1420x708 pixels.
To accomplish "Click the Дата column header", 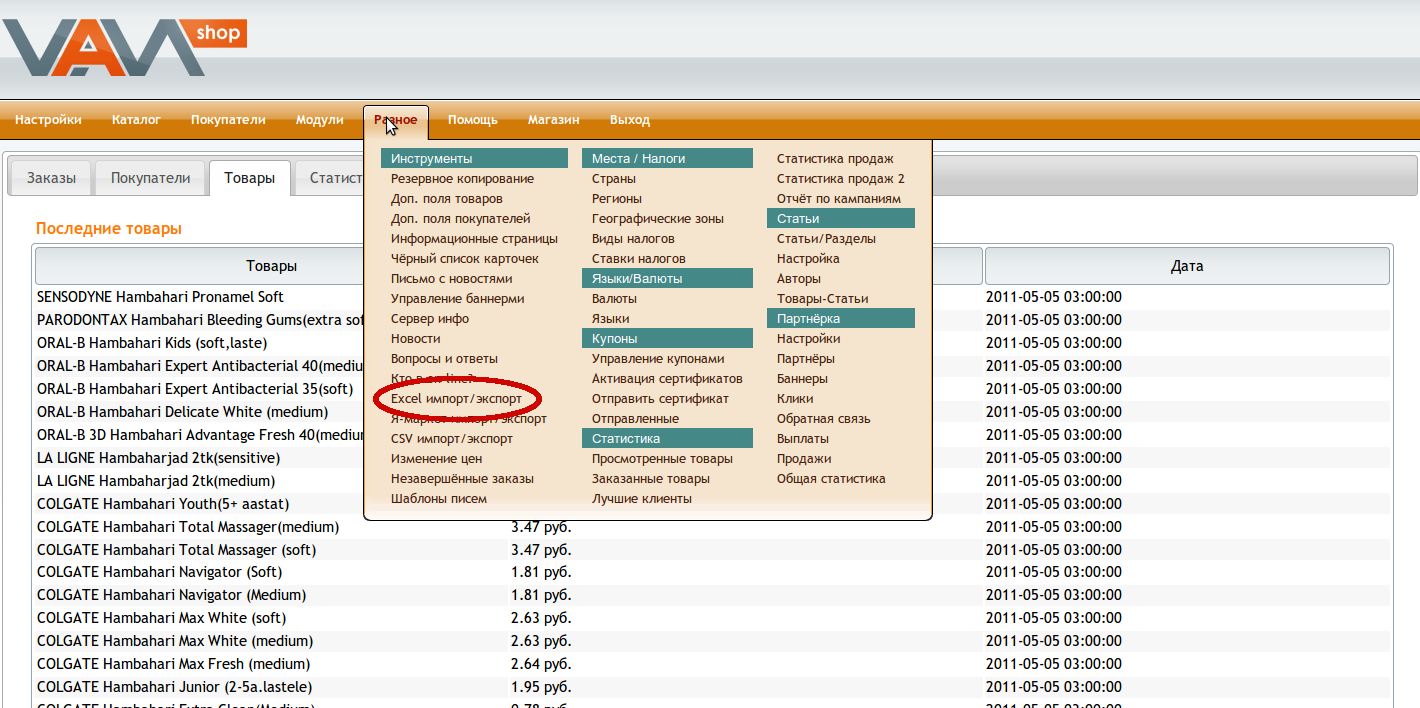I will coord(1187,266).
